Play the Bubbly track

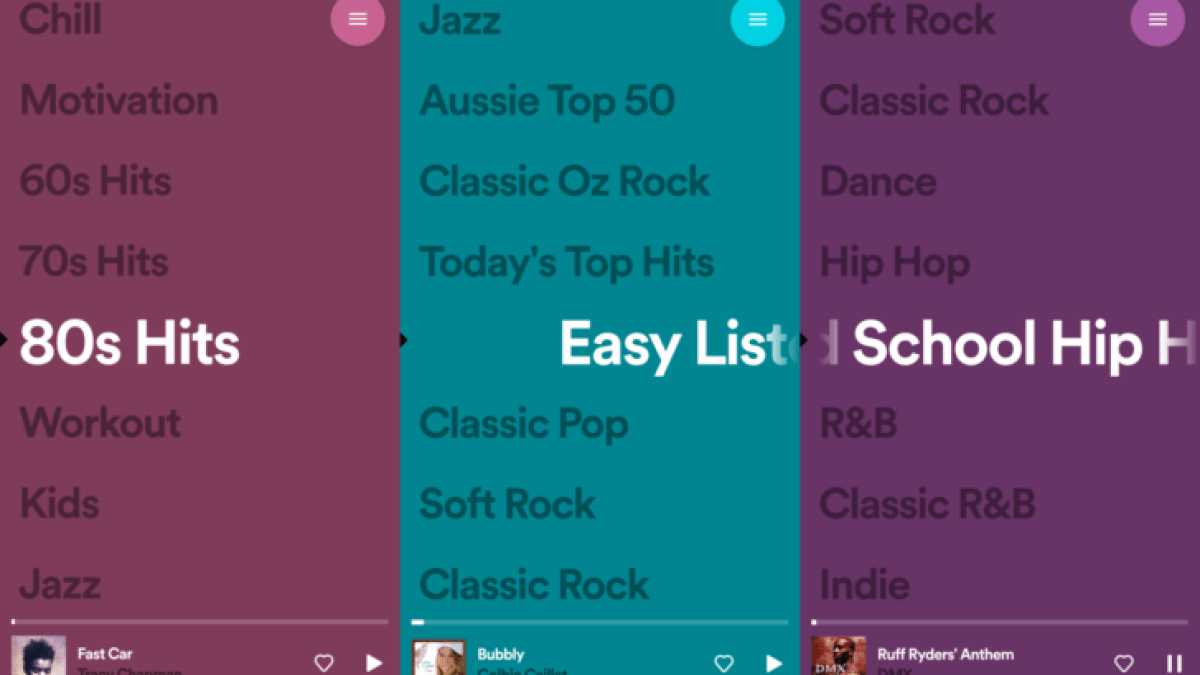pos(774,662)
